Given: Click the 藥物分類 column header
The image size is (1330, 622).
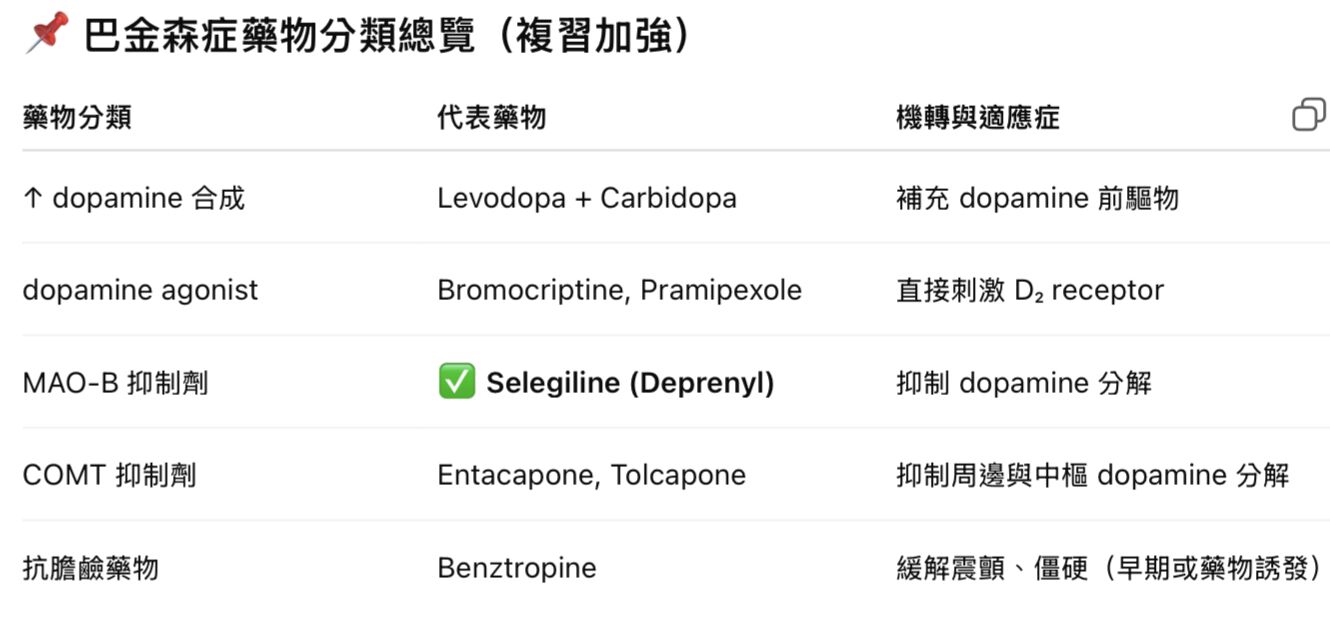Looking at the screenshot, I should (x=77, y=118).
